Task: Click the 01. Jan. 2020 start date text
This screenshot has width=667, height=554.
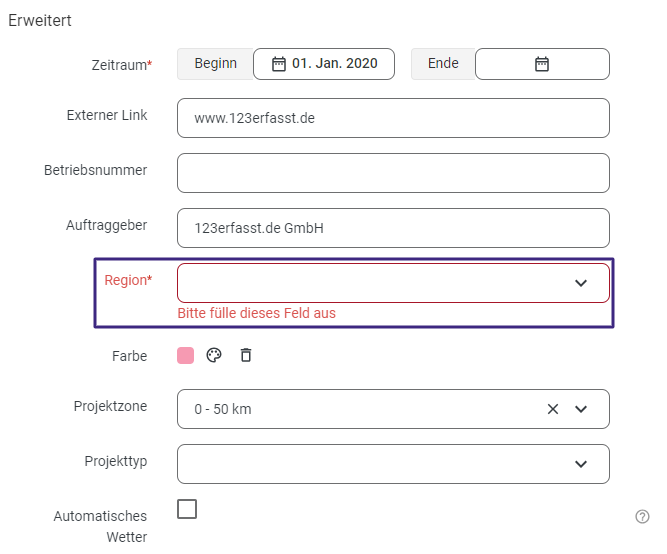Action: coord(335,64)
